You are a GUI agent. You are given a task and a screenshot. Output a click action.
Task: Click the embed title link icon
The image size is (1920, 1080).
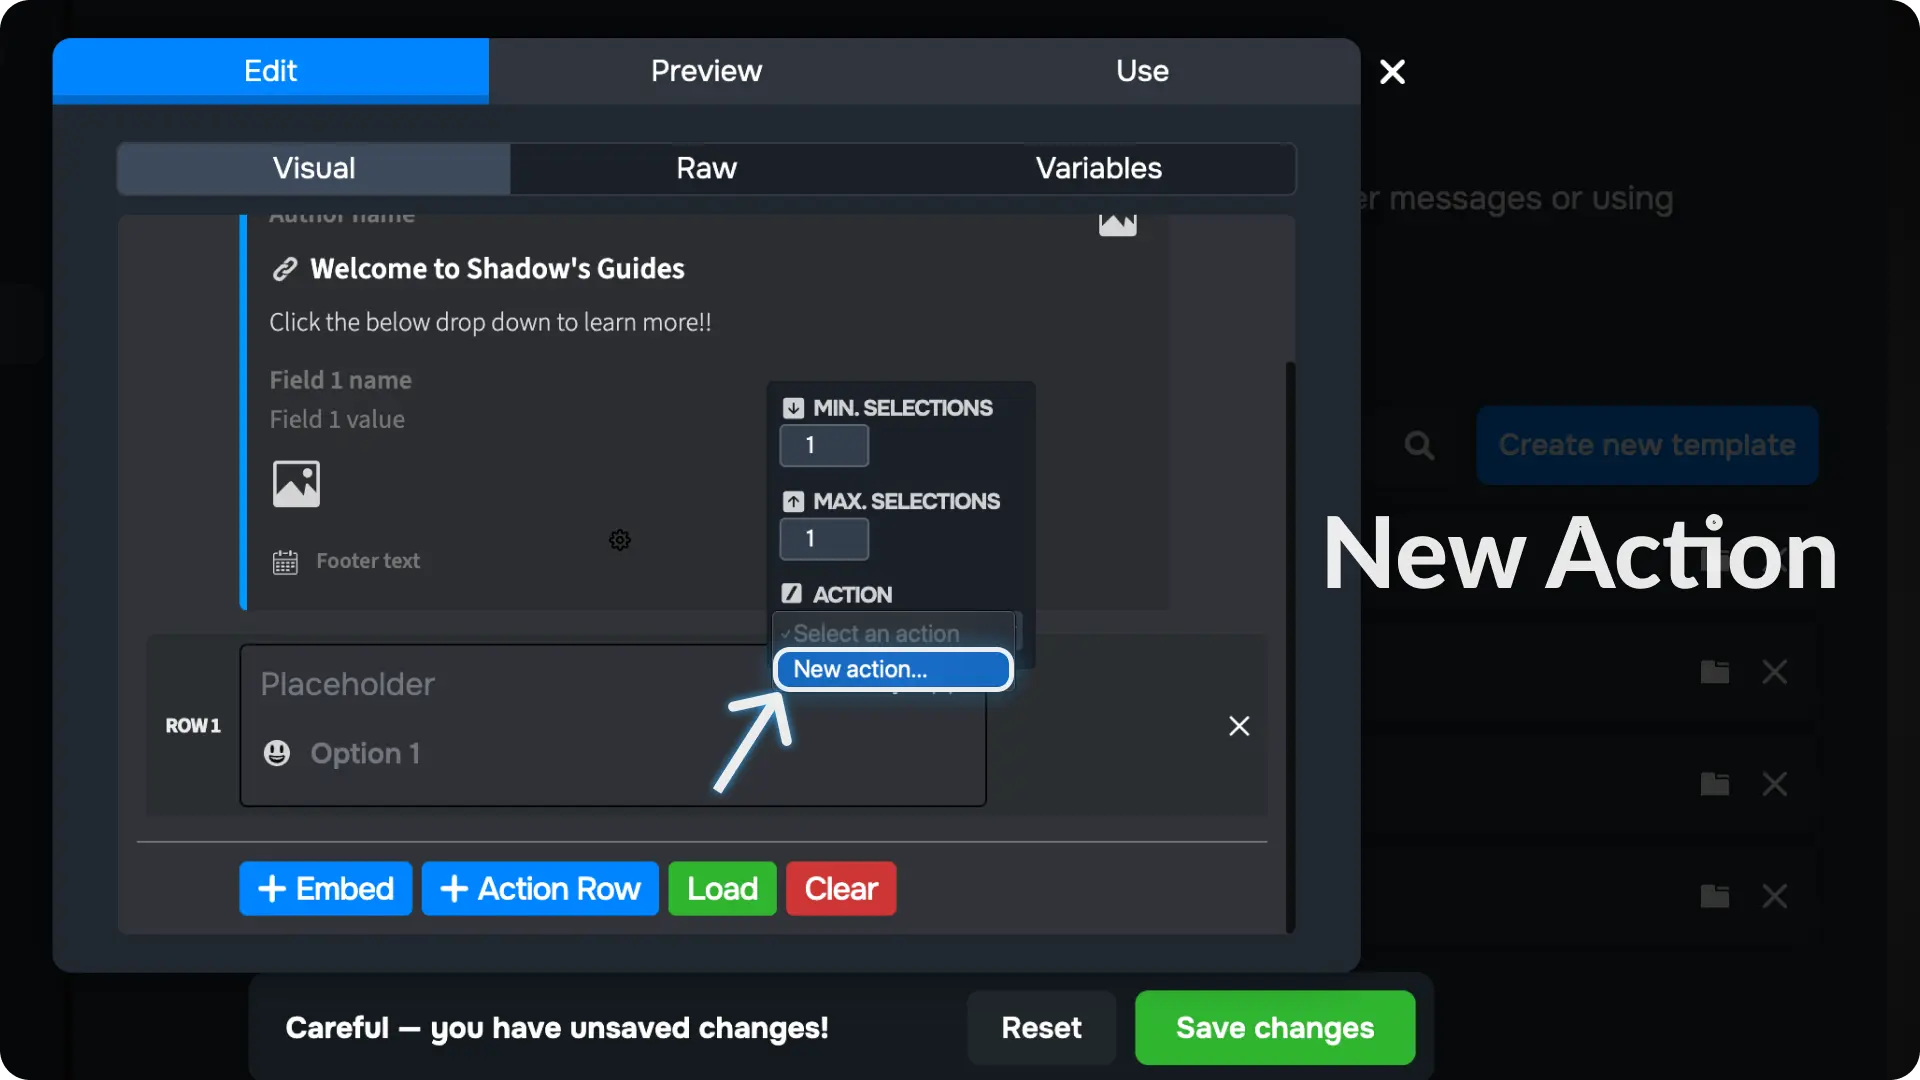coord(285,269)
